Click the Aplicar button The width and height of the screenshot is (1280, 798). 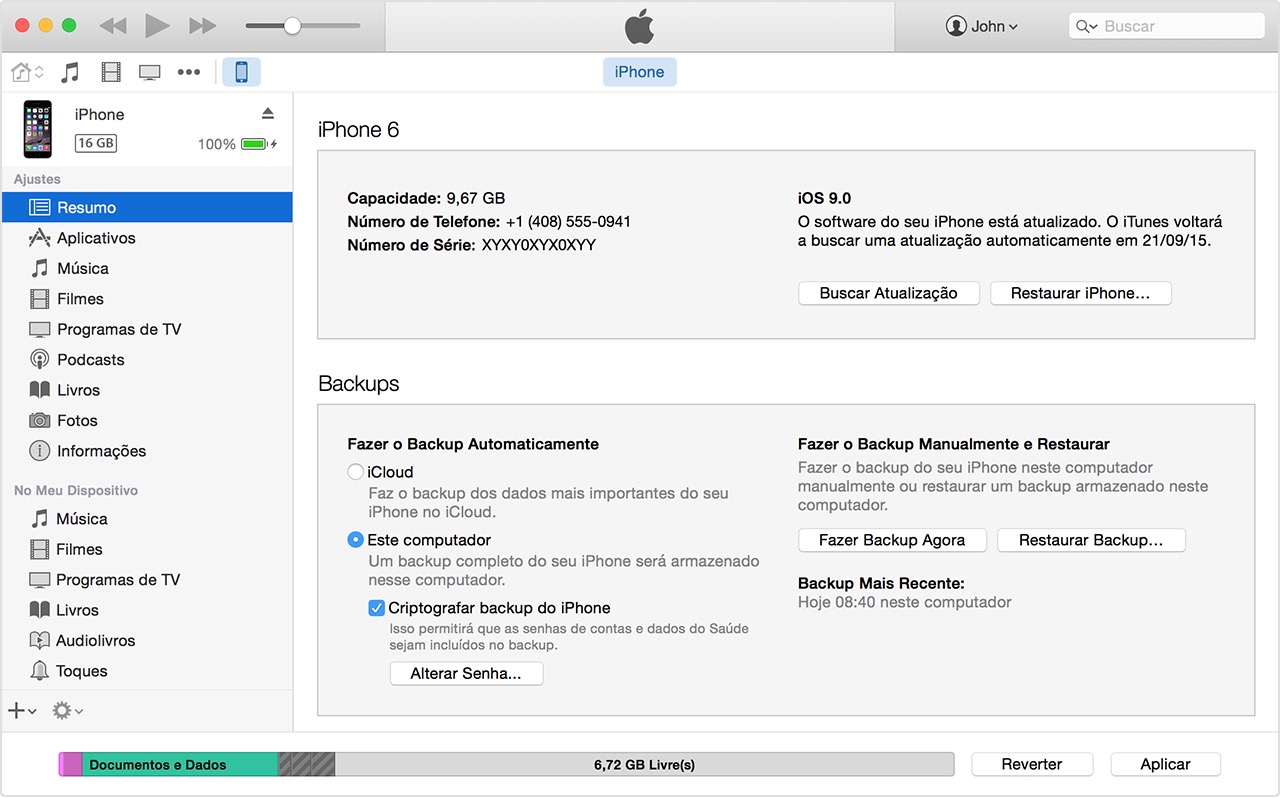pyautogui.click(x=1165, y=764)
